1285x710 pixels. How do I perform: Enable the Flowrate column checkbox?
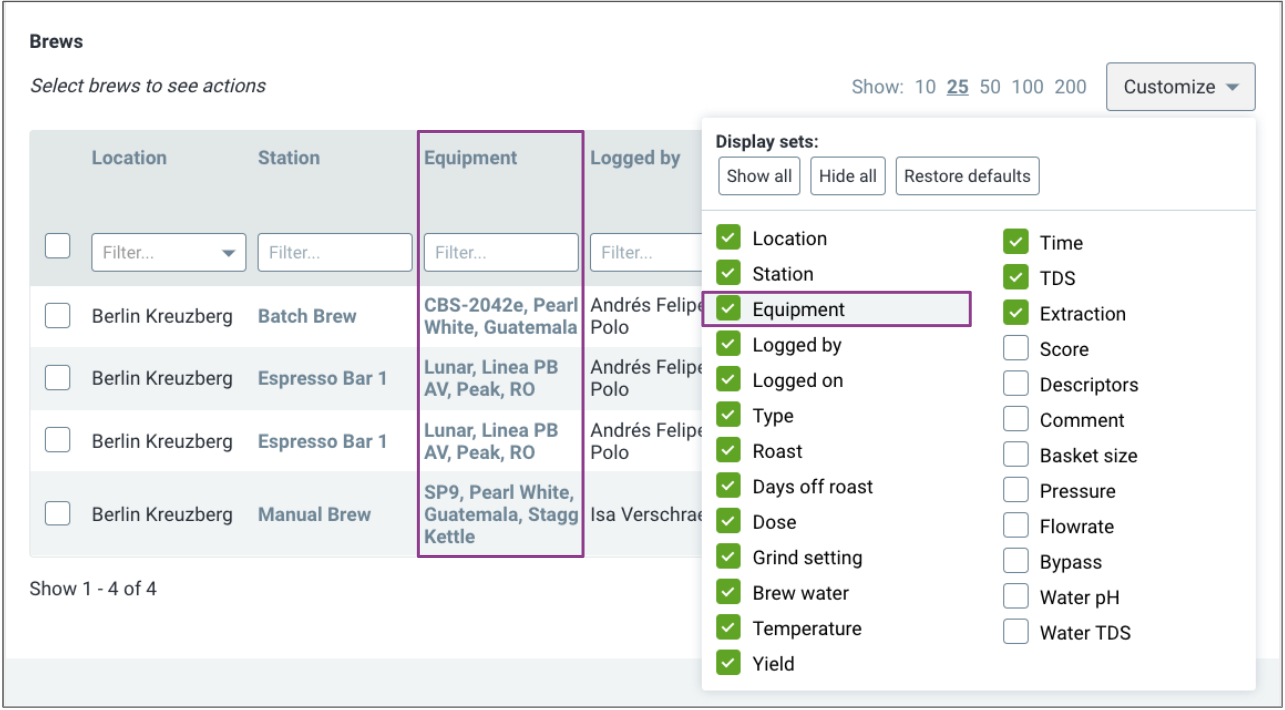coord(1016,526)
